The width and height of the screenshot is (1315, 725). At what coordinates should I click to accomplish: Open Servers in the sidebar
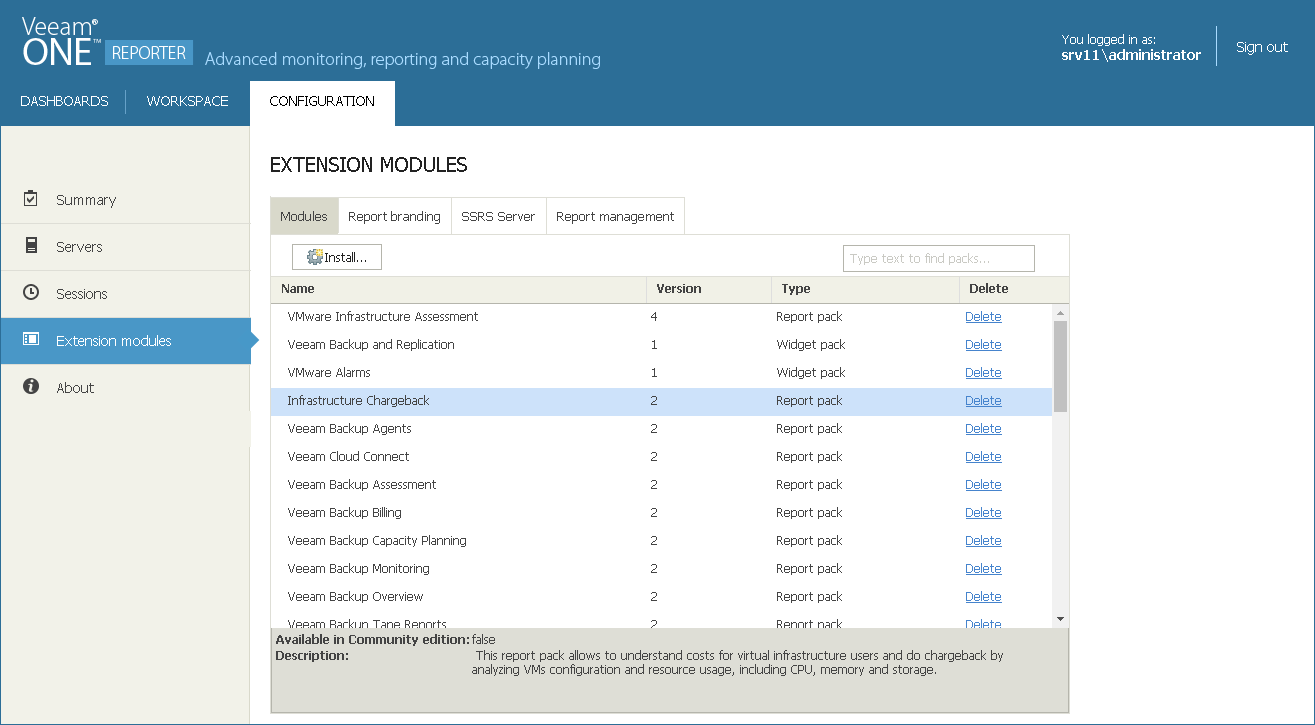pyautogui.click(x=125, y=247)
